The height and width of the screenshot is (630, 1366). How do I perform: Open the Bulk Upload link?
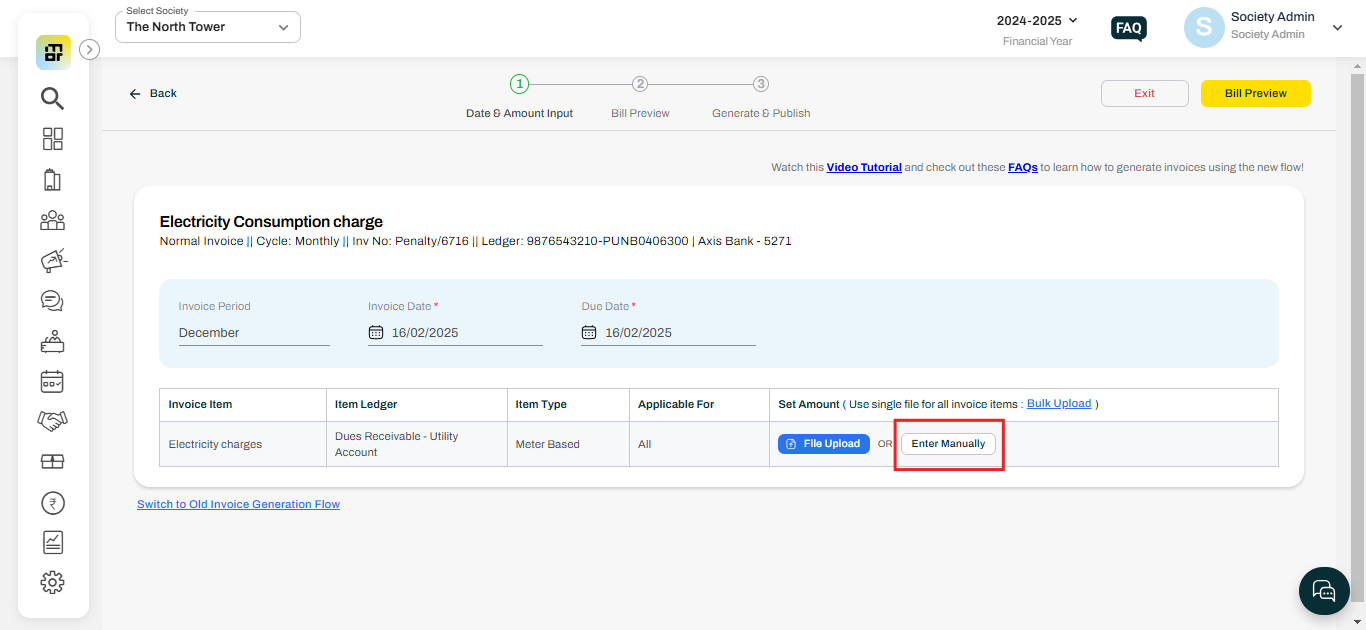(x=1059, y=404)
